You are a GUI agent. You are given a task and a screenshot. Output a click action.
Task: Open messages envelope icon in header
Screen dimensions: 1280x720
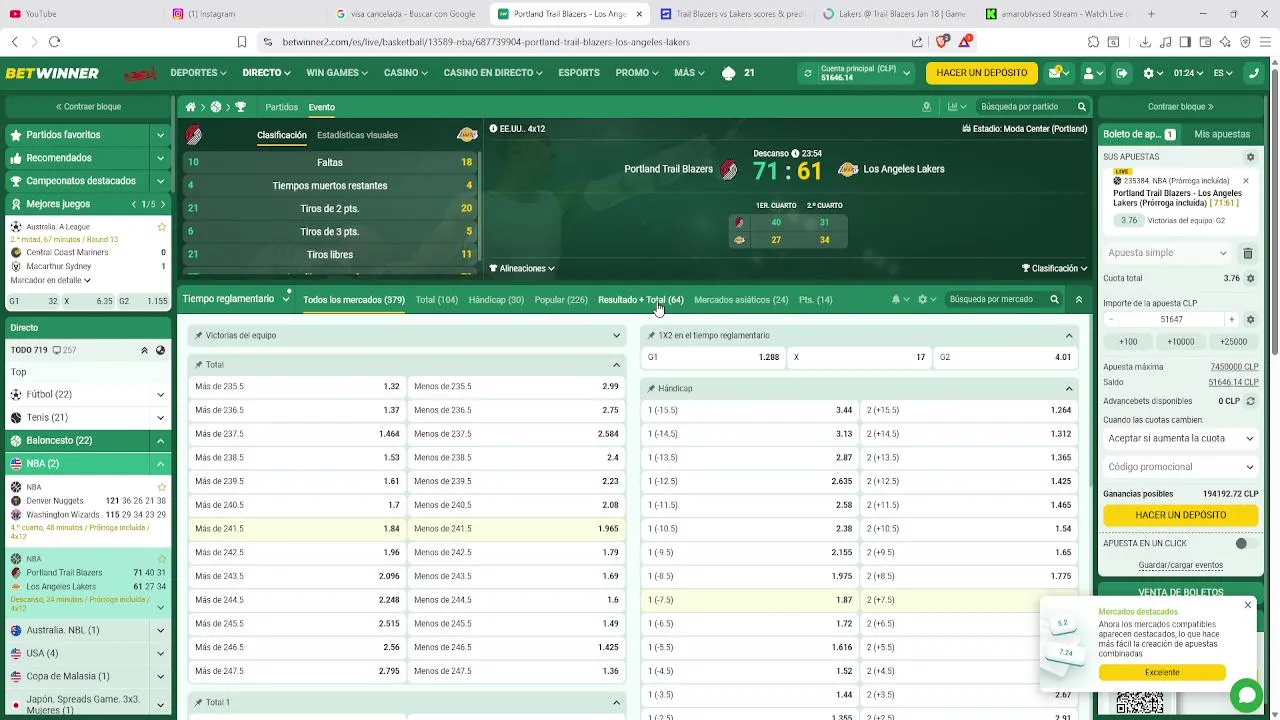click(x=1057, y=73)
